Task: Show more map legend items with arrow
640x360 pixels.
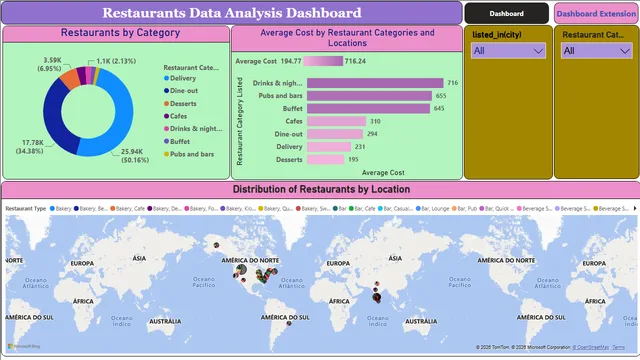Action: click(x=635, y=208)
